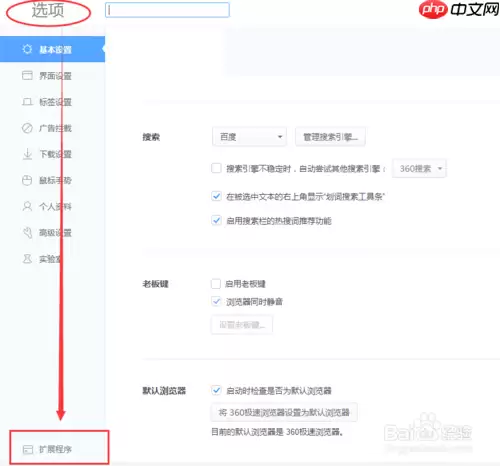Toggle 浏览器同时静音 checkbox

(x=216, y=301)
